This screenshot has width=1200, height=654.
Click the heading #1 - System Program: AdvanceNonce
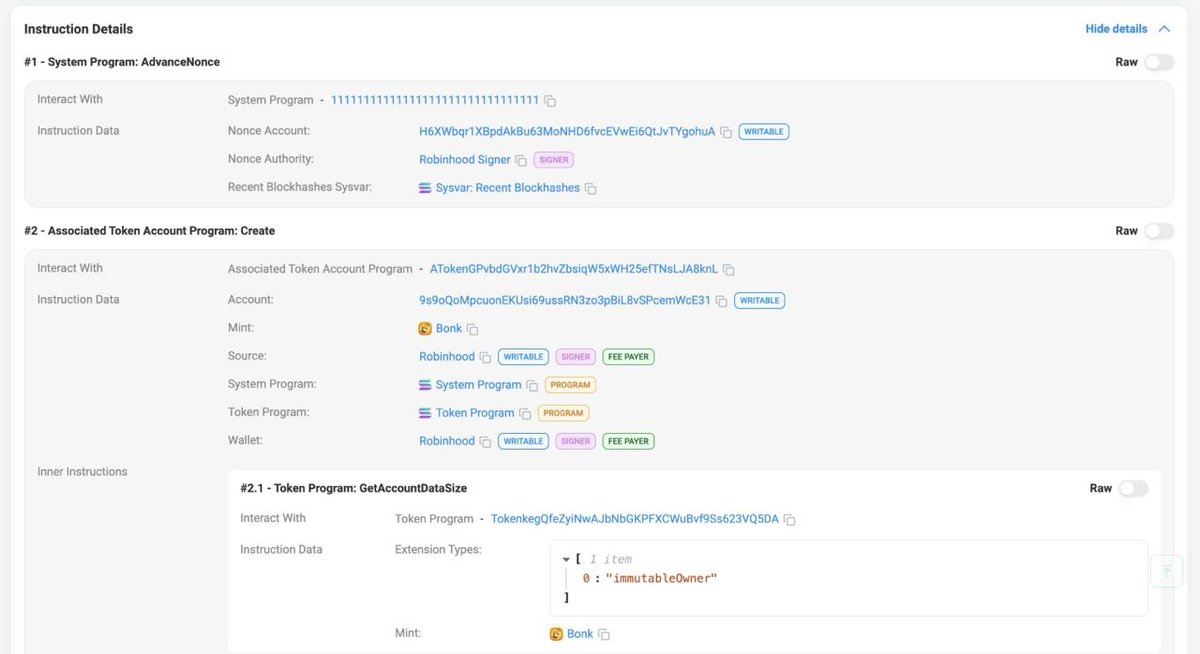(122, 62)
